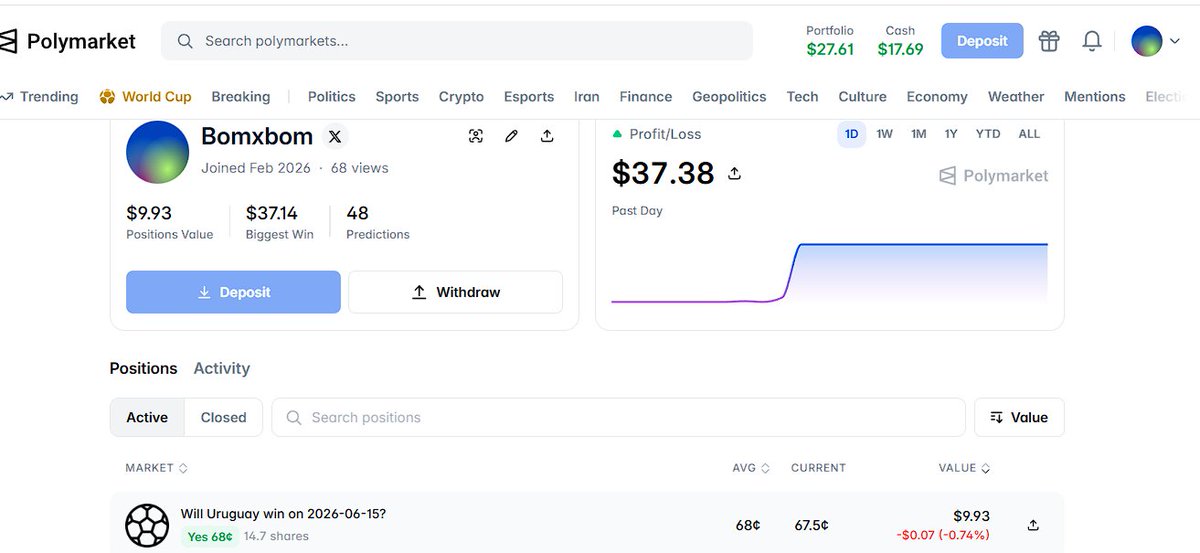The height and width of the screenshot is (553, 1200).
Task: Click the Uruguay market soccer ball icon
Action: tap(147, 525)
